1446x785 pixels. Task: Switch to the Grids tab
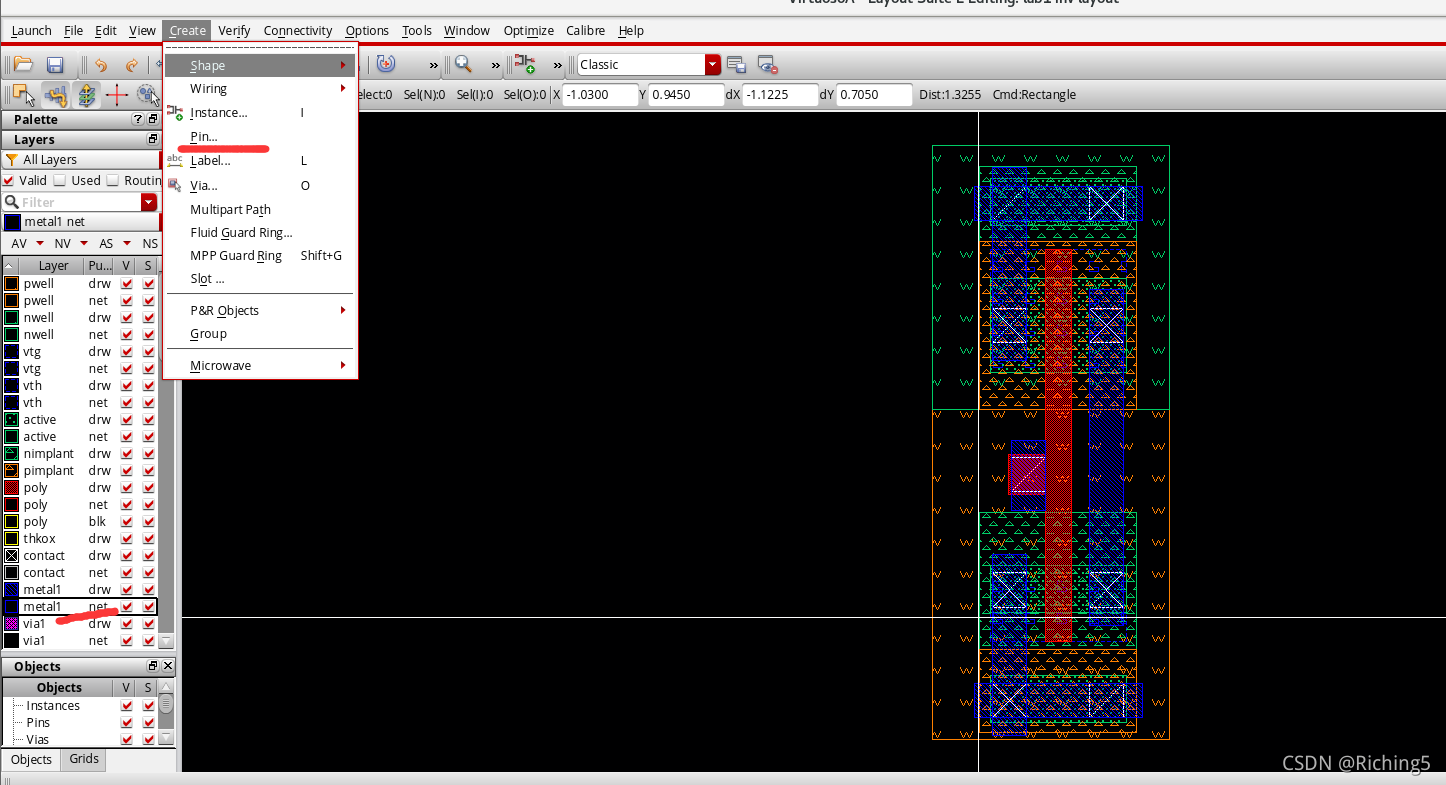coord(84,759)
